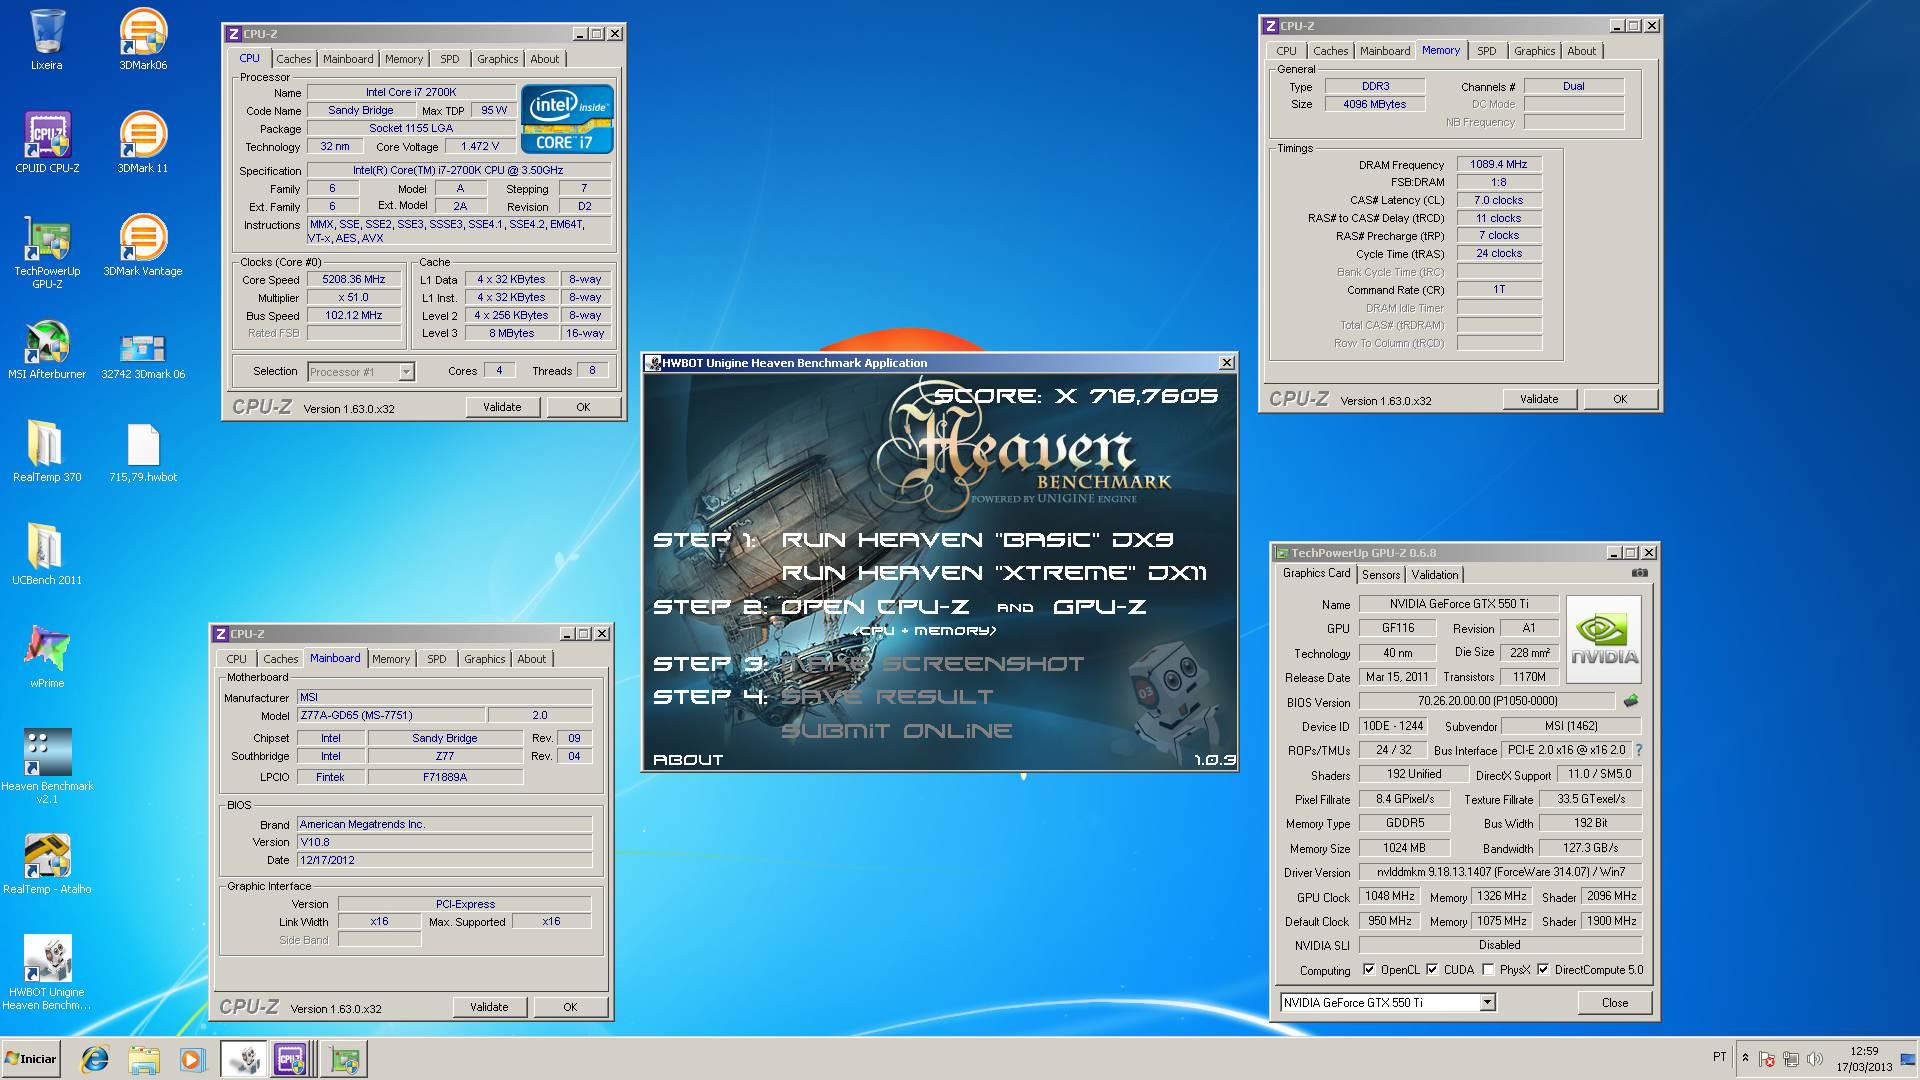Click OK in the Mainboard CPU-Z window
The image size is (1920, 1080).
tap(570, 1007)
